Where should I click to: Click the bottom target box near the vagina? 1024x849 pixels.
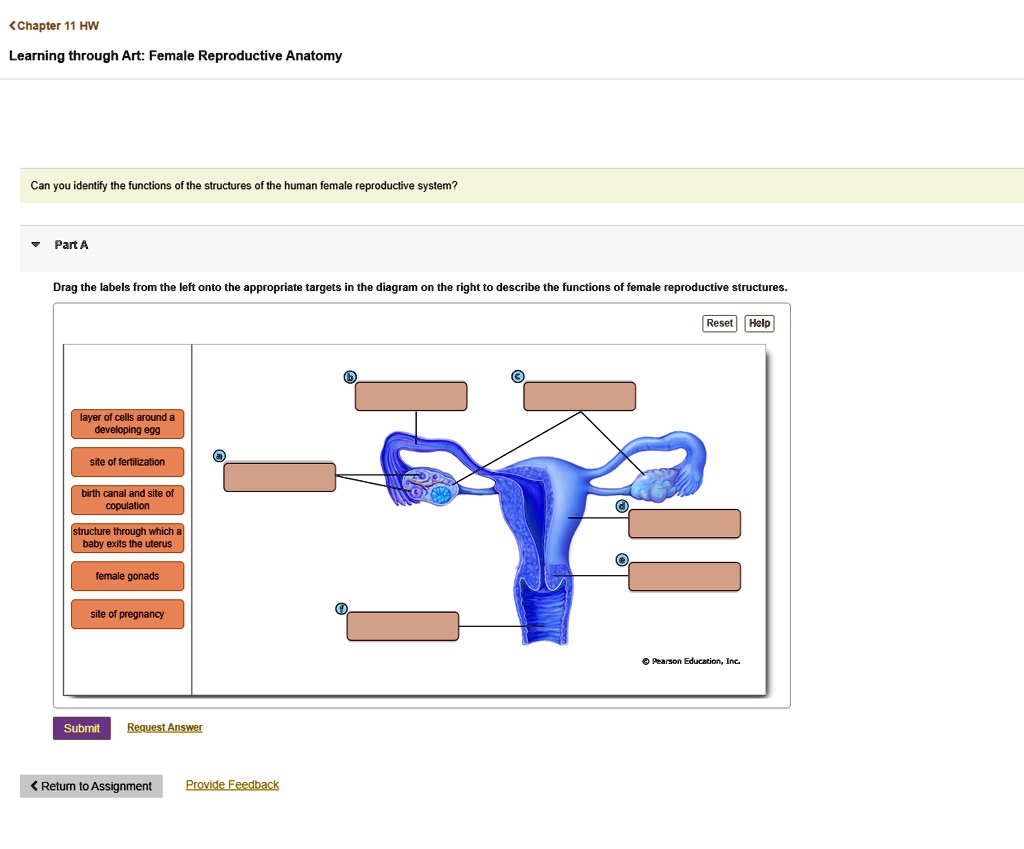pos(402,626)
